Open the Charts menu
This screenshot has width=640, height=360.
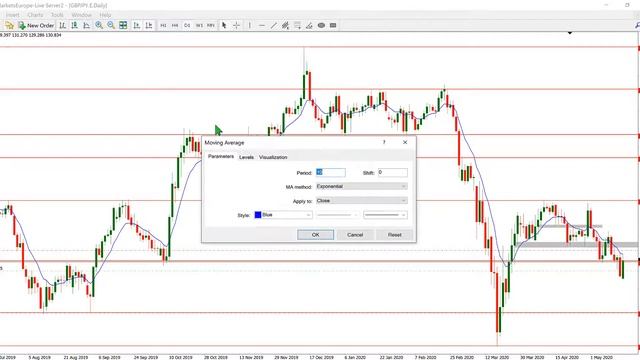(35, 15)
